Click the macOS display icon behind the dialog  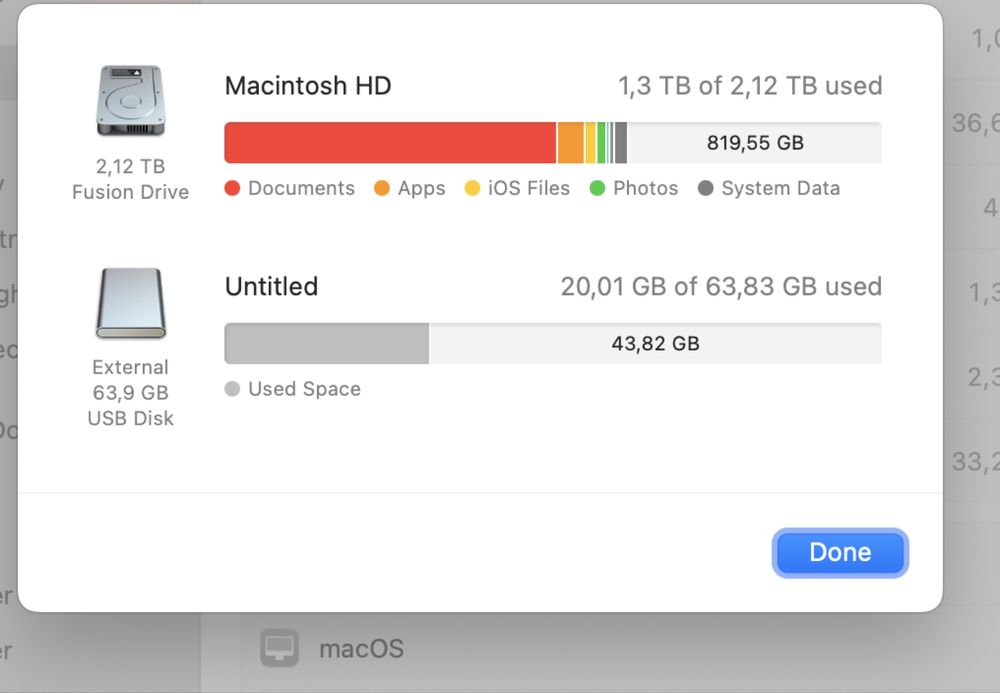(x=280, y=649)
